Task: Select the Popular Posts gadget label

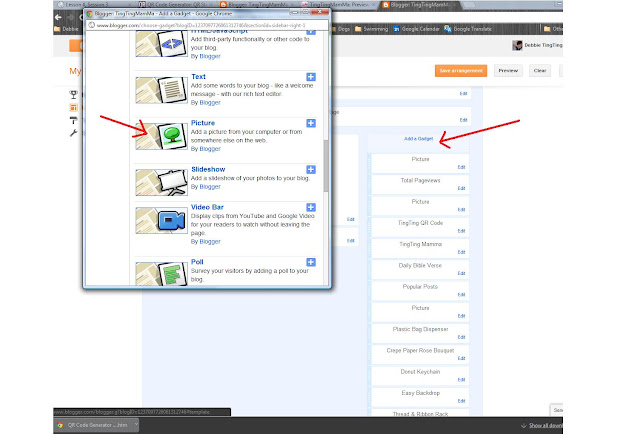Action: pyautogui.click(x=420, y=287)
